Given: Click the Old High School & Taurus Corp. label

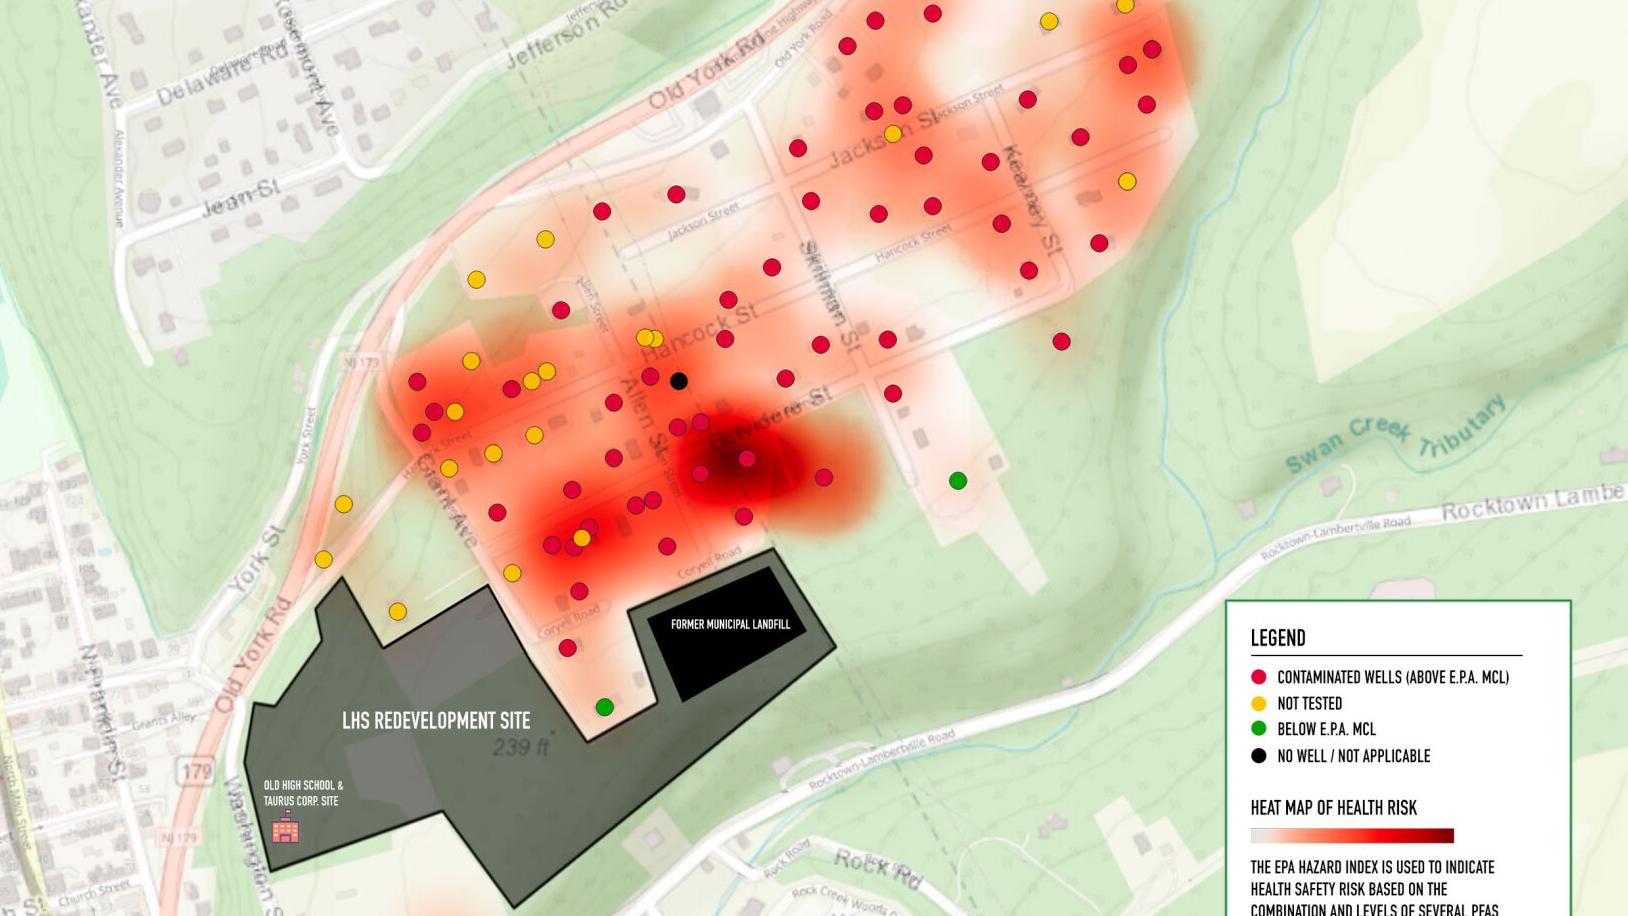Looking at the screenshot, I should [303, 793].
